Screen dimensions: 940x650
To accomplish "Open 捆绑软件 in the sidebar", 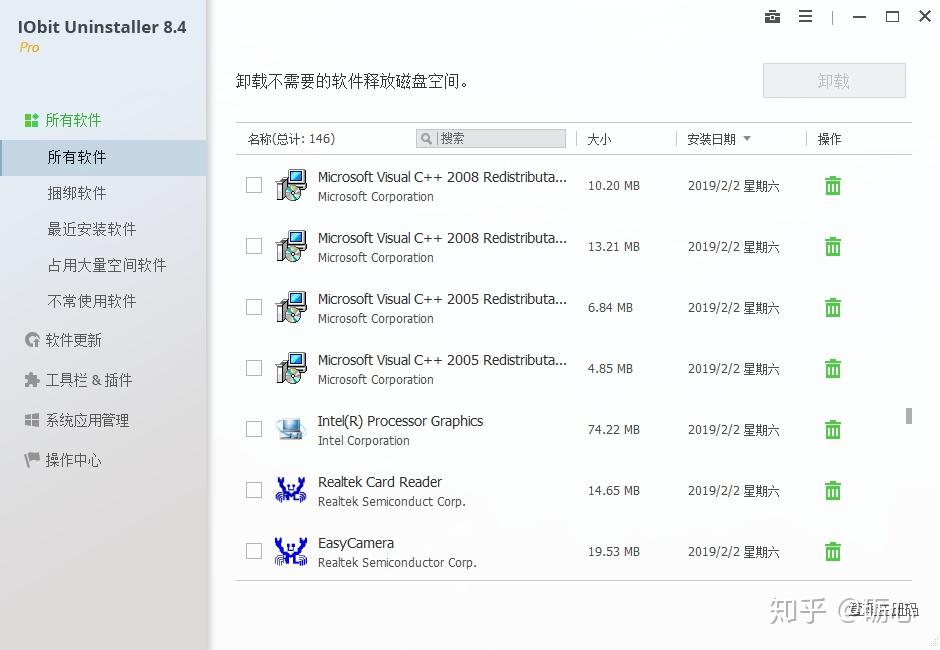I will coord(77,193).
